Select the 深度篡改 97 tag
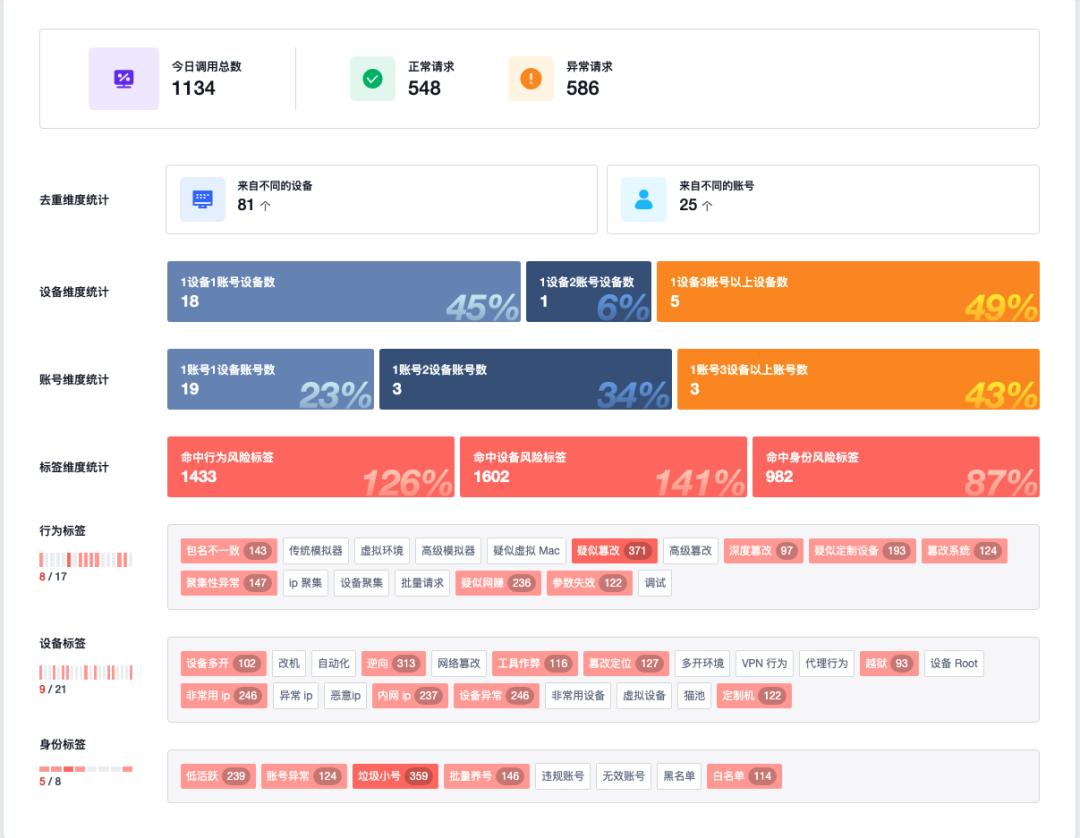The width and height of the screenshot is (1080, 838). click(x=763, y=551)
